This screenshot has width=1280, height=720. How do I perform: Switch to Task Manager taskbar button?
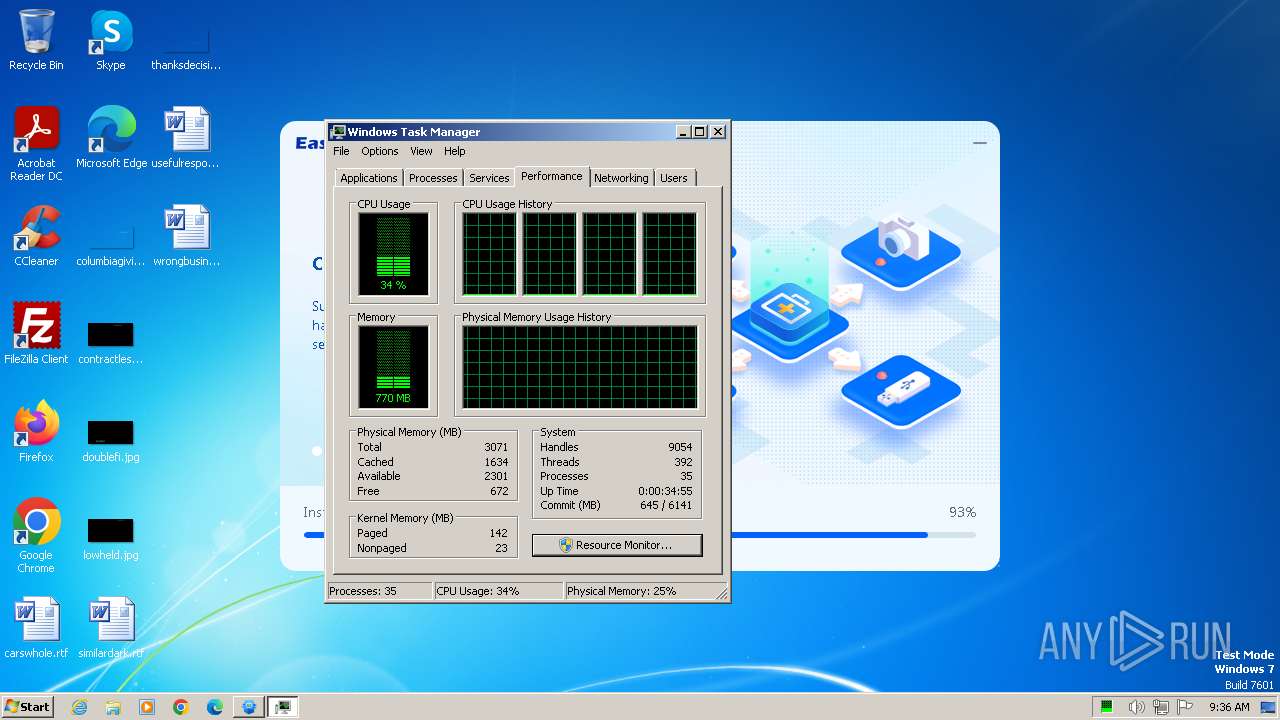tap(284, 707)
